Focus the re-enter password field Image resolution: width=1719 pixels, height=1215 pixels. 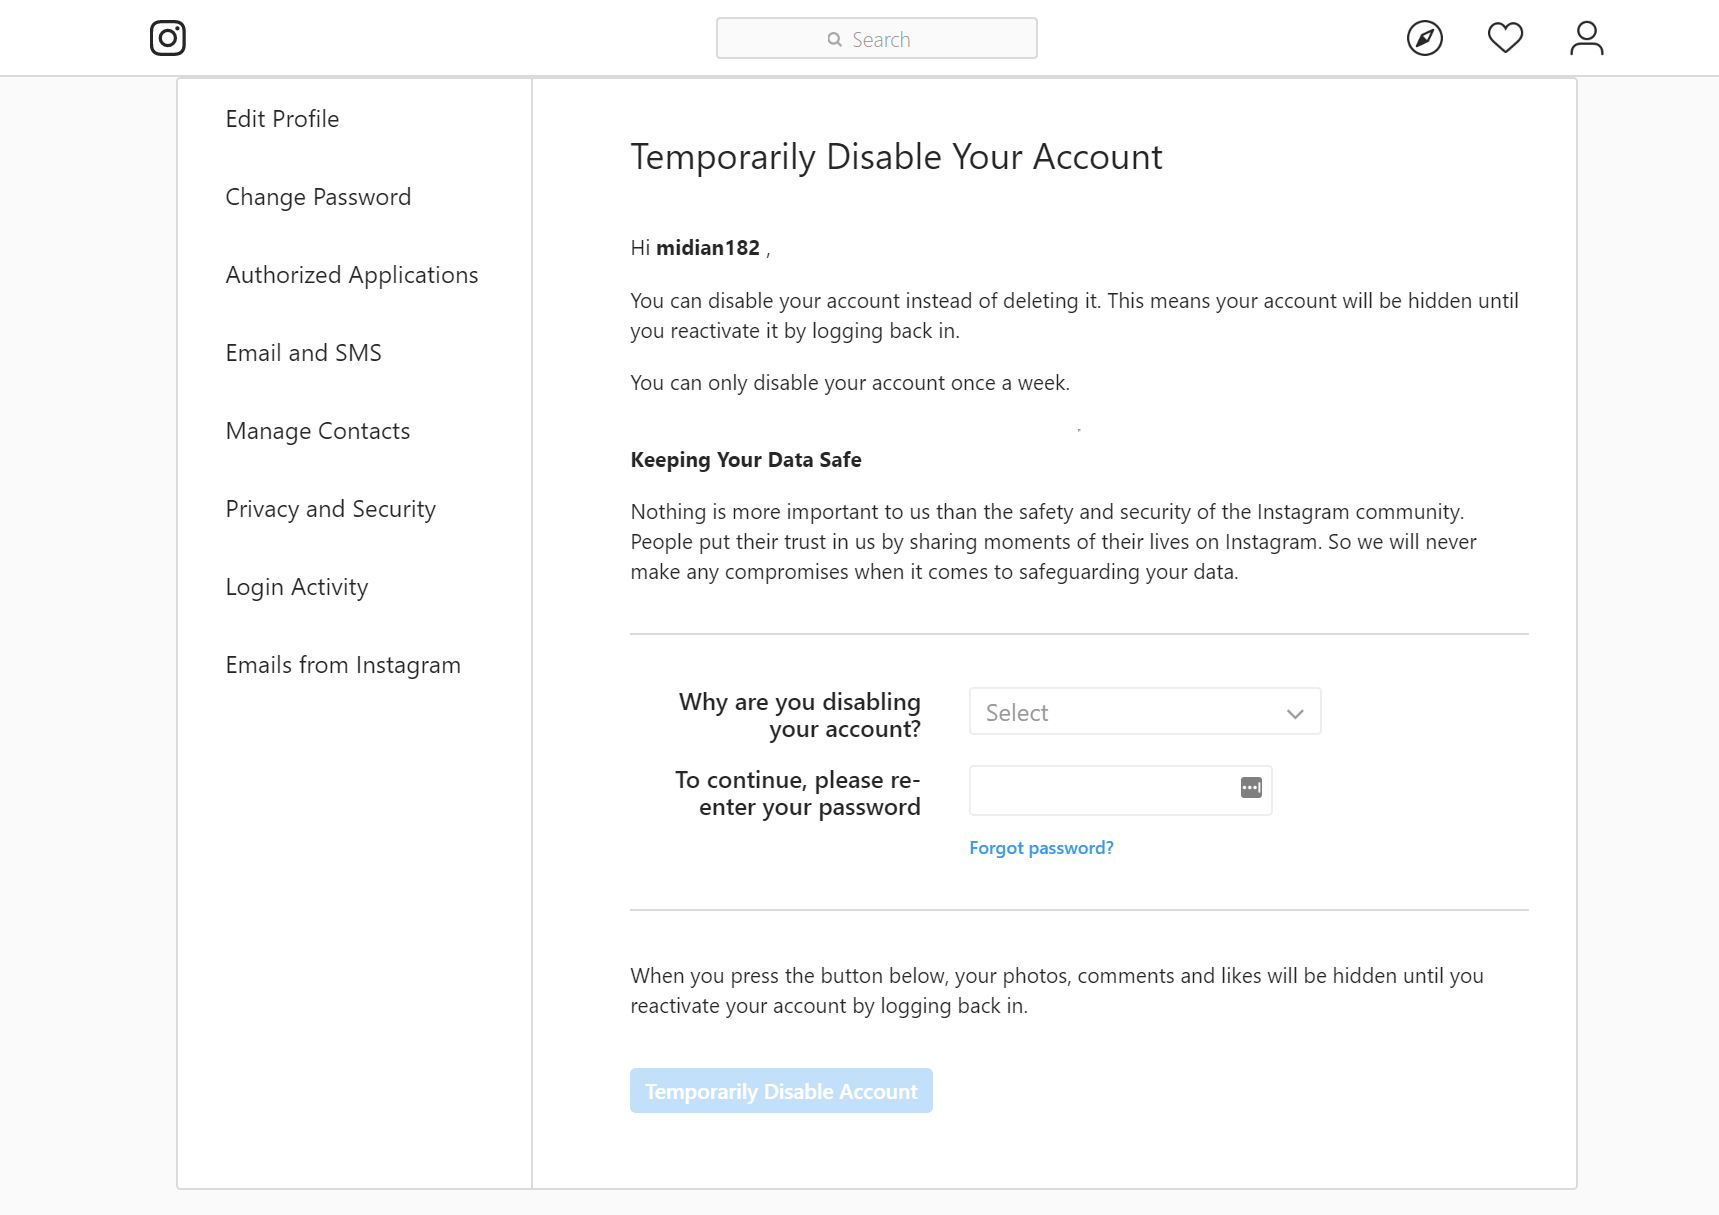click(x=1100, y=790)
